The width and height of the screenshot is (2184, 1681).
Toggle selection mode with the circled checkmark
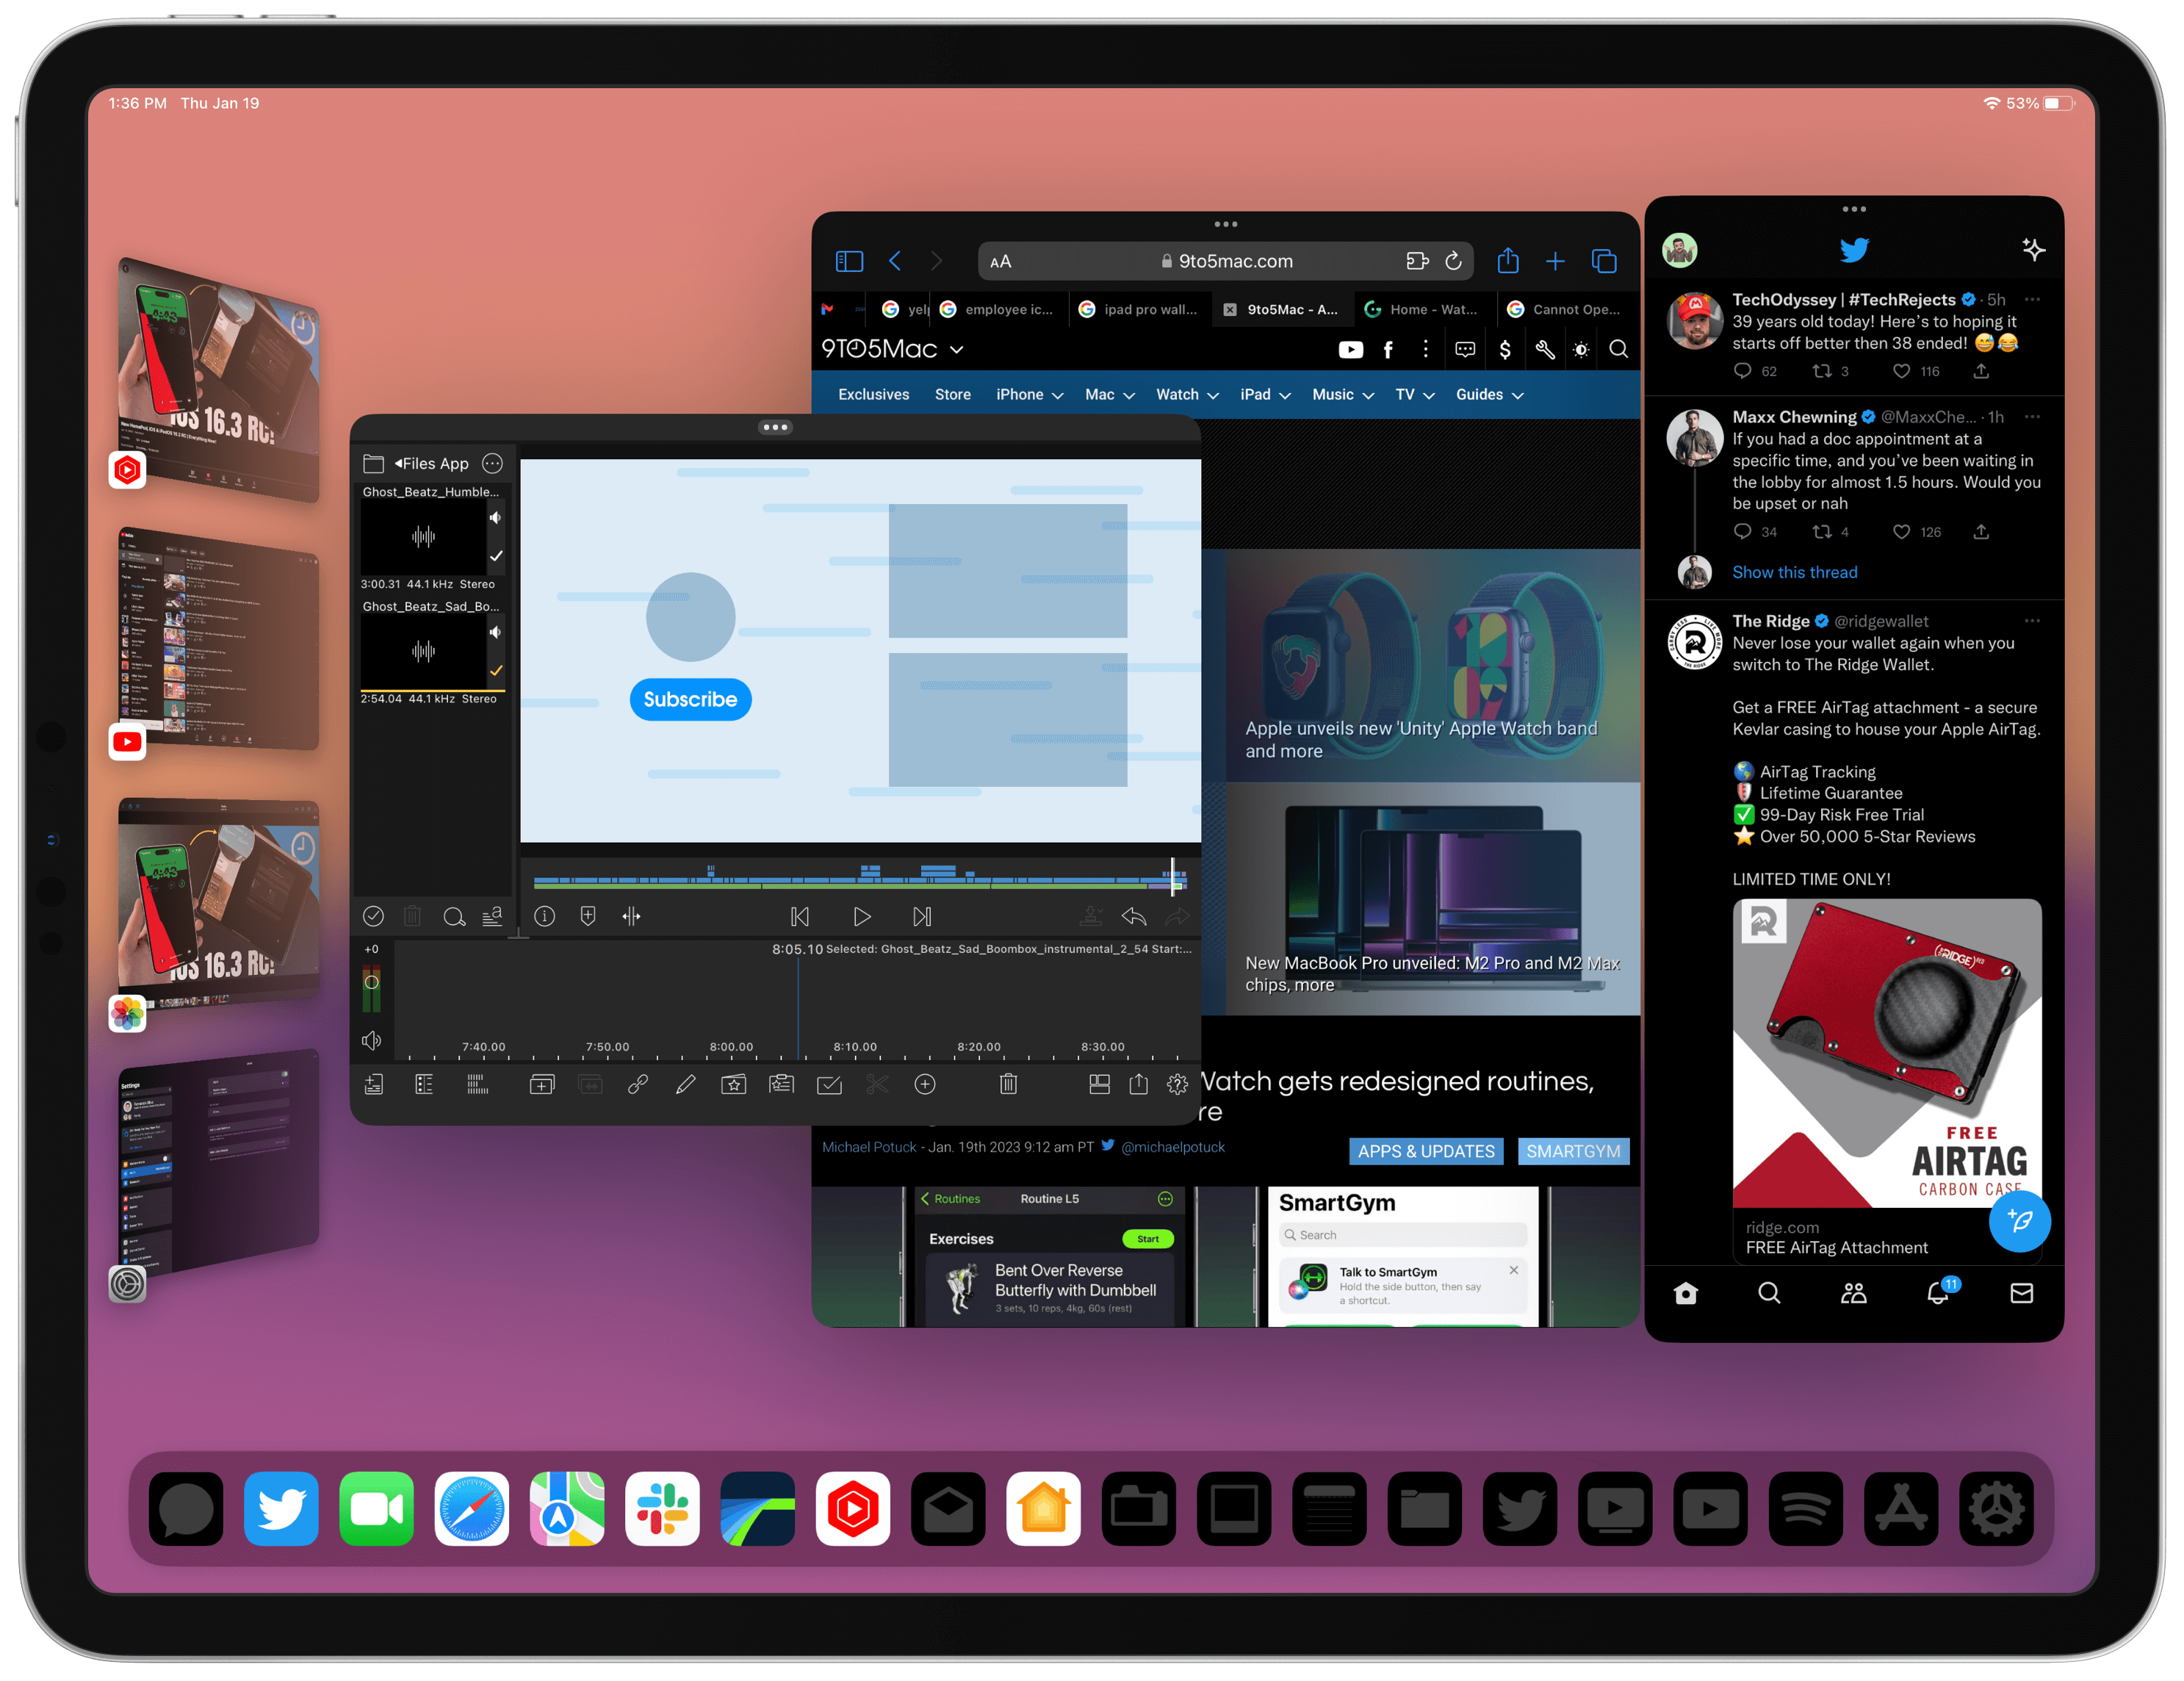tap(374, 916)
